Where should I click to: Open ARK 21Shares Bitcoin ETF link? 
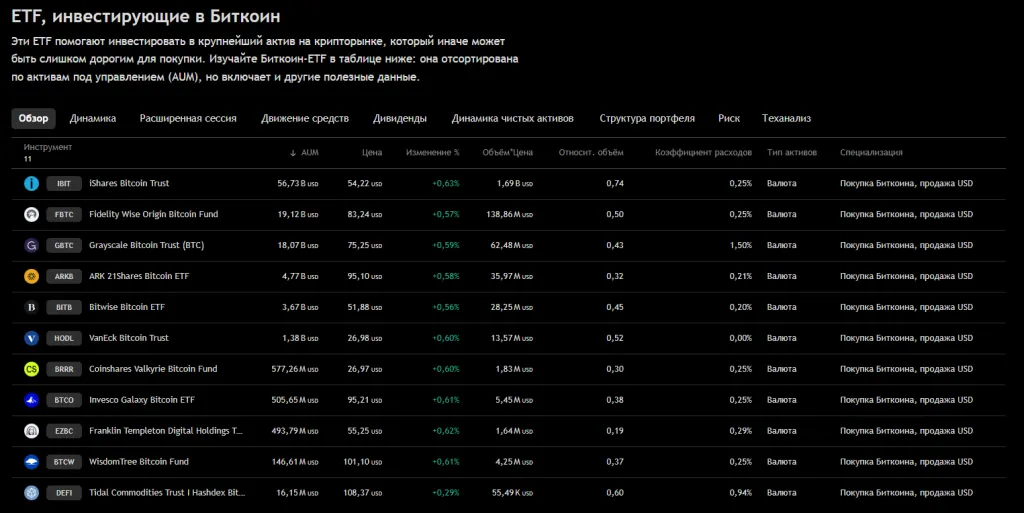pos(139,276)
